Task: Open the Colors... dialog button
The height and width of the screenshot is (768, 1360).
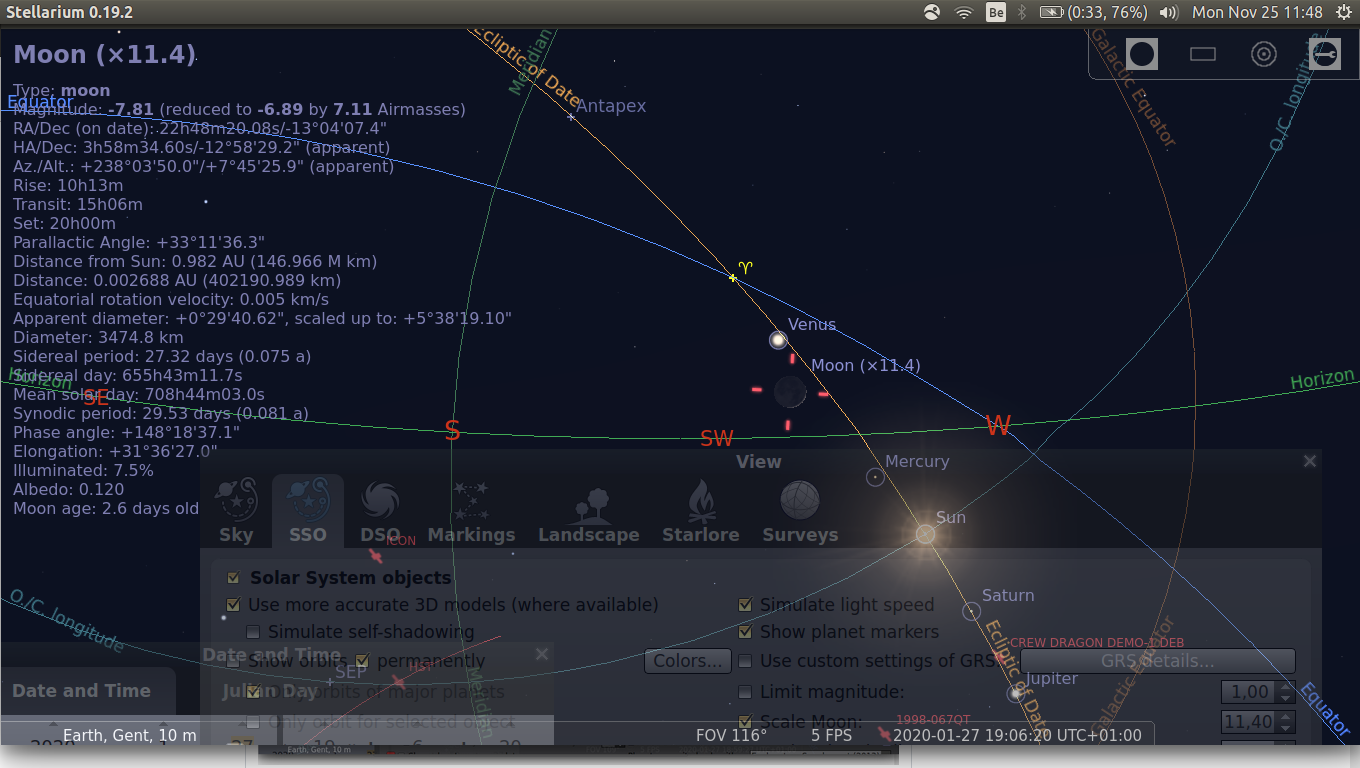Action: pos(688,661)
